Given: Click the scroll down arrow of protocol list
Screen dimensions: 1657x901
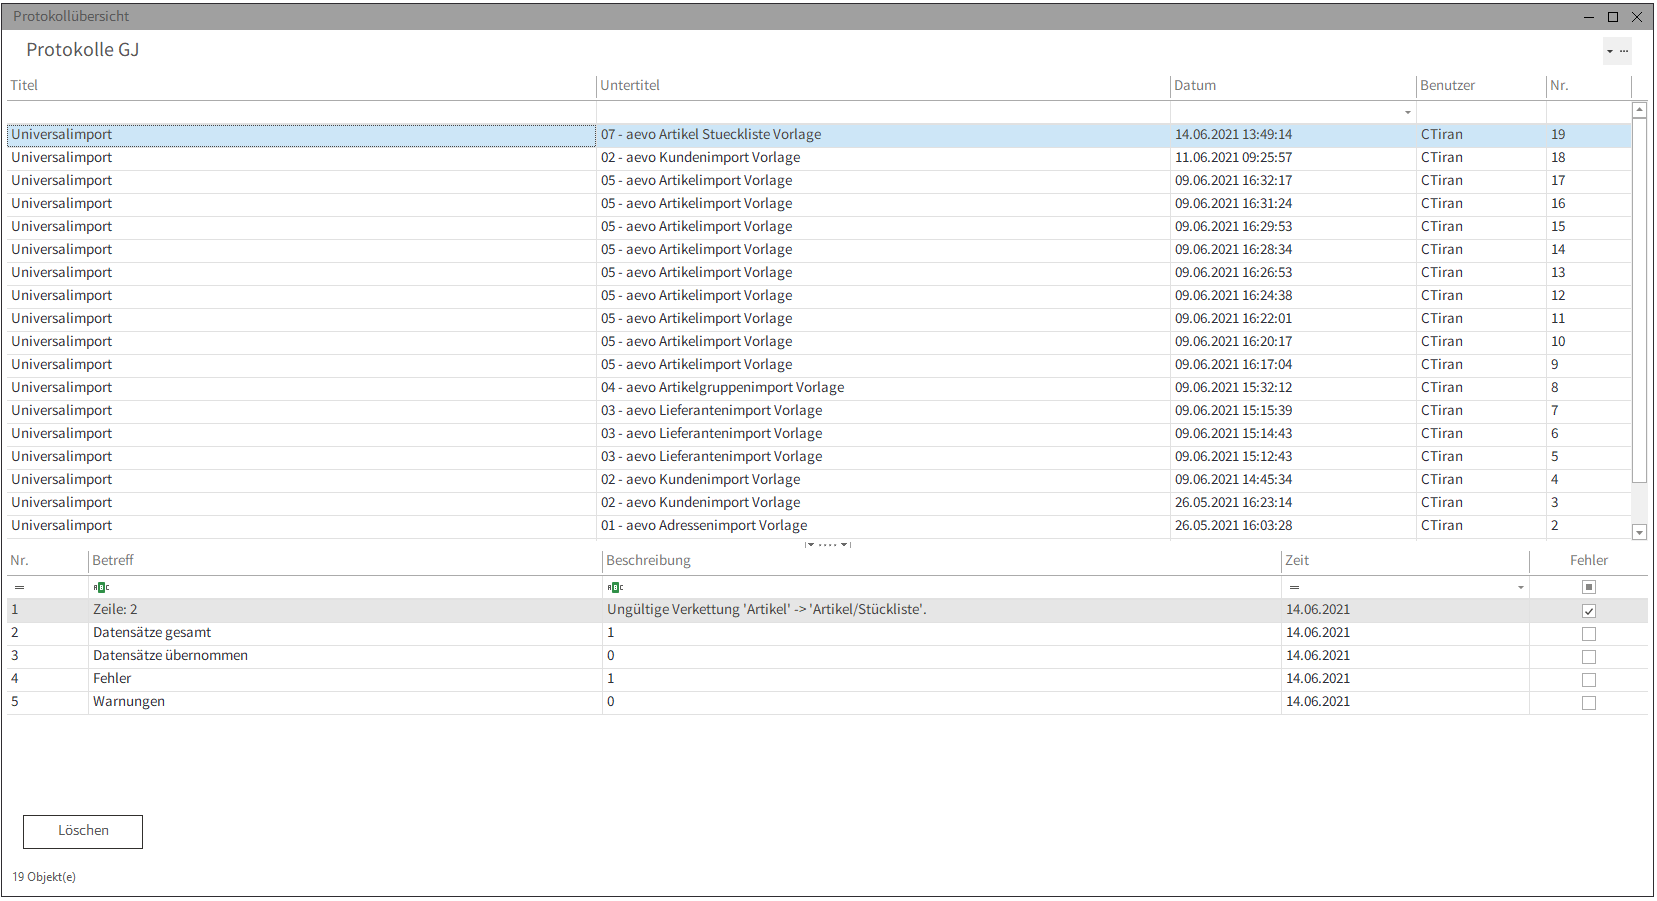Looking at the screenshot, I should tap(1639, 533).
